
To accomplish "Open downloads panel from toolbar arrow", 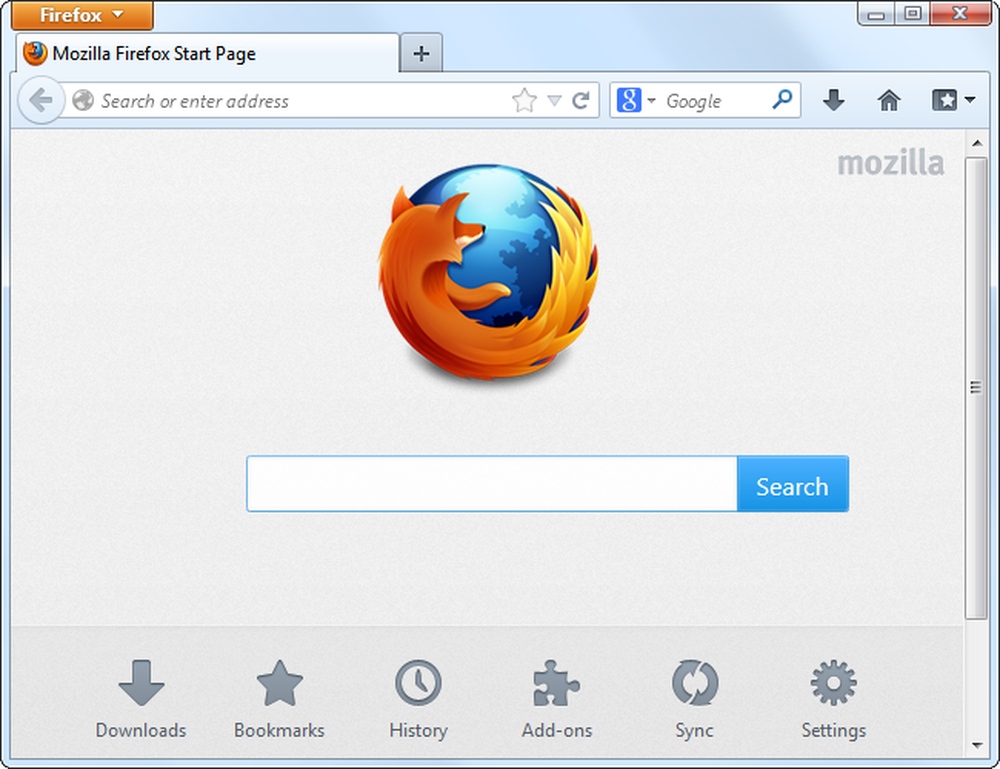I will pyautogui.click(x=834, y=100).
